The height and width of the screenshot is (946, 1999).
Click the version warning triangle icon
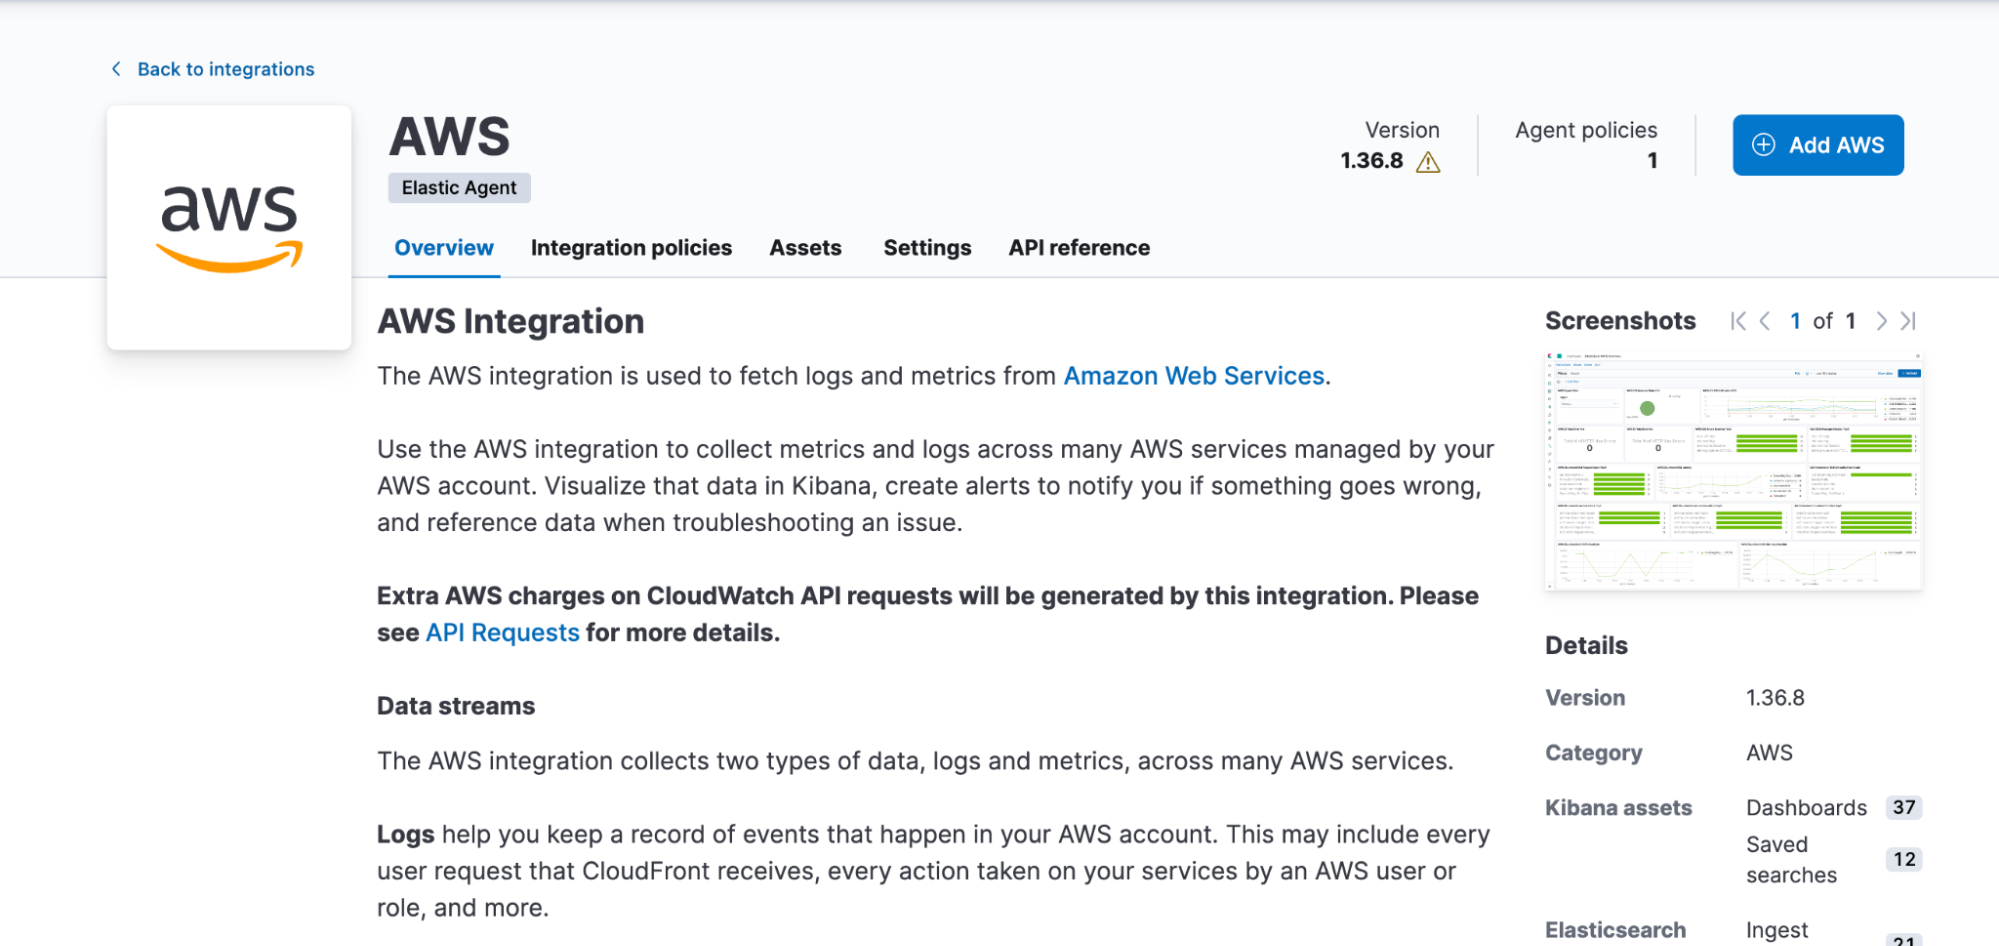[1428, 162]
